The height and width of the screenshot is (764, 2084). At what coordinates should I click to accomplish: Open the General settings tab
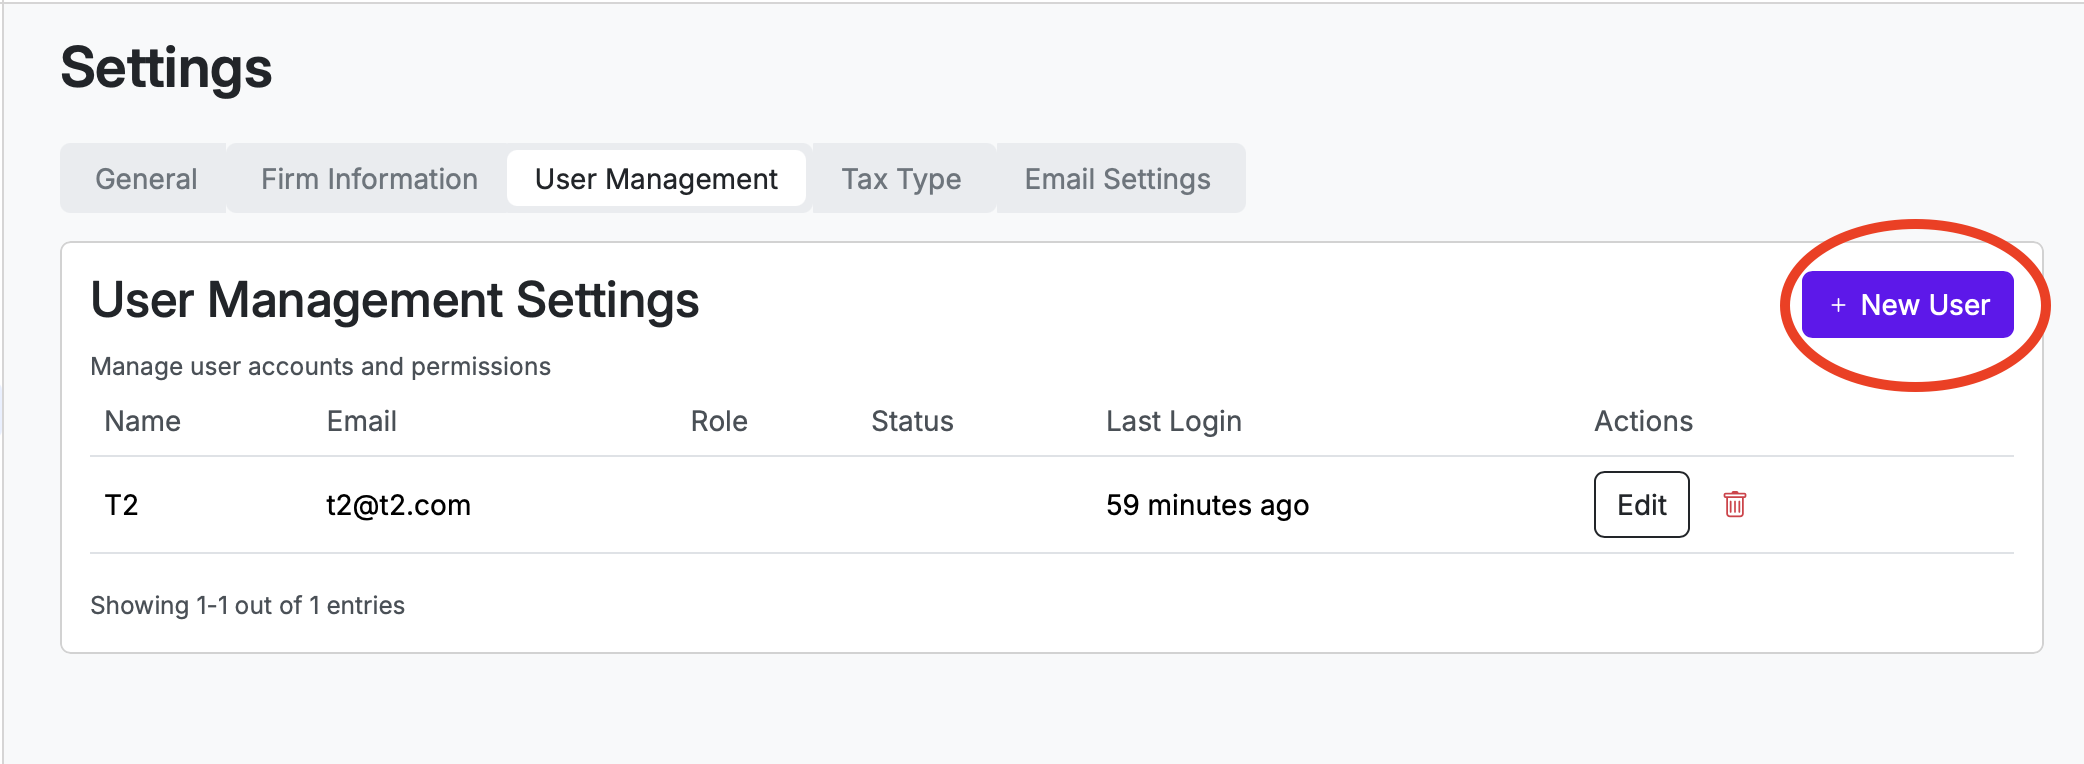[146, 179]
